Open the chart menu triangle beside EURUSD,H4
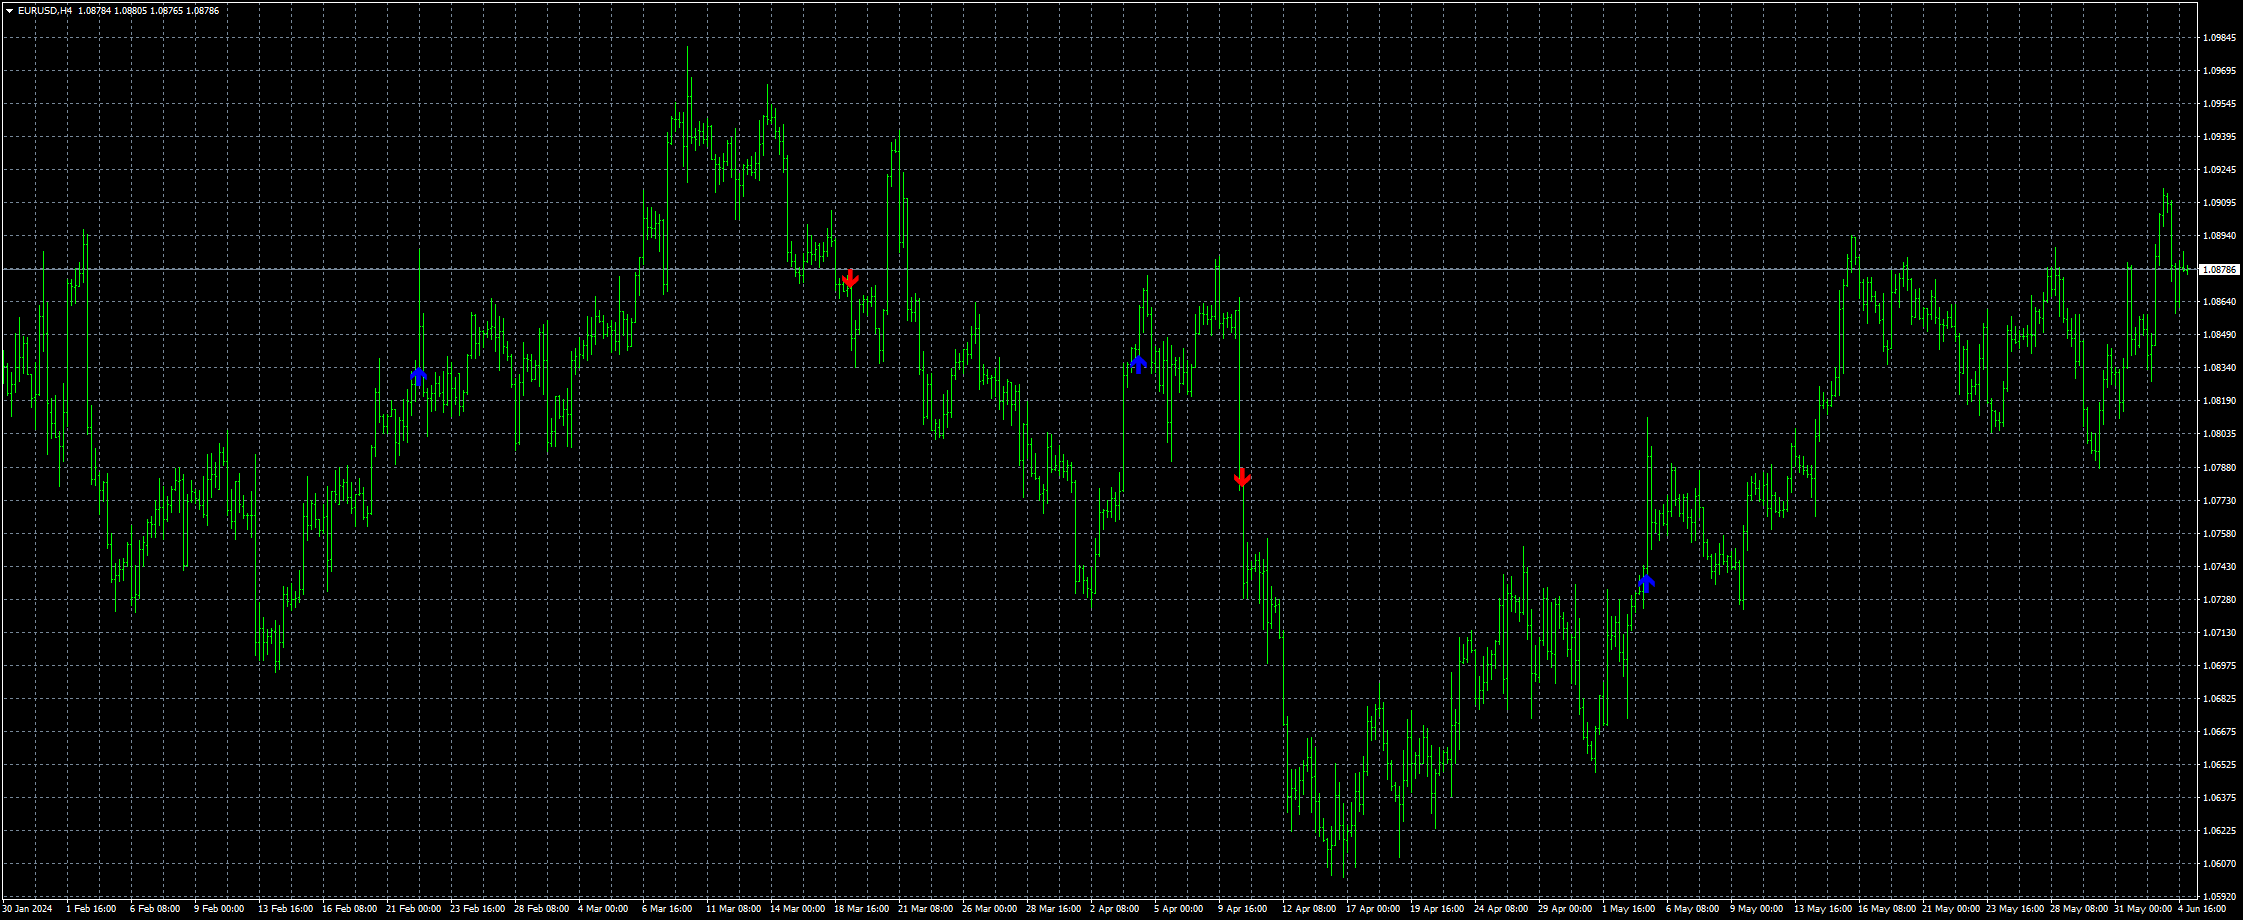 (x=9, y=11)
